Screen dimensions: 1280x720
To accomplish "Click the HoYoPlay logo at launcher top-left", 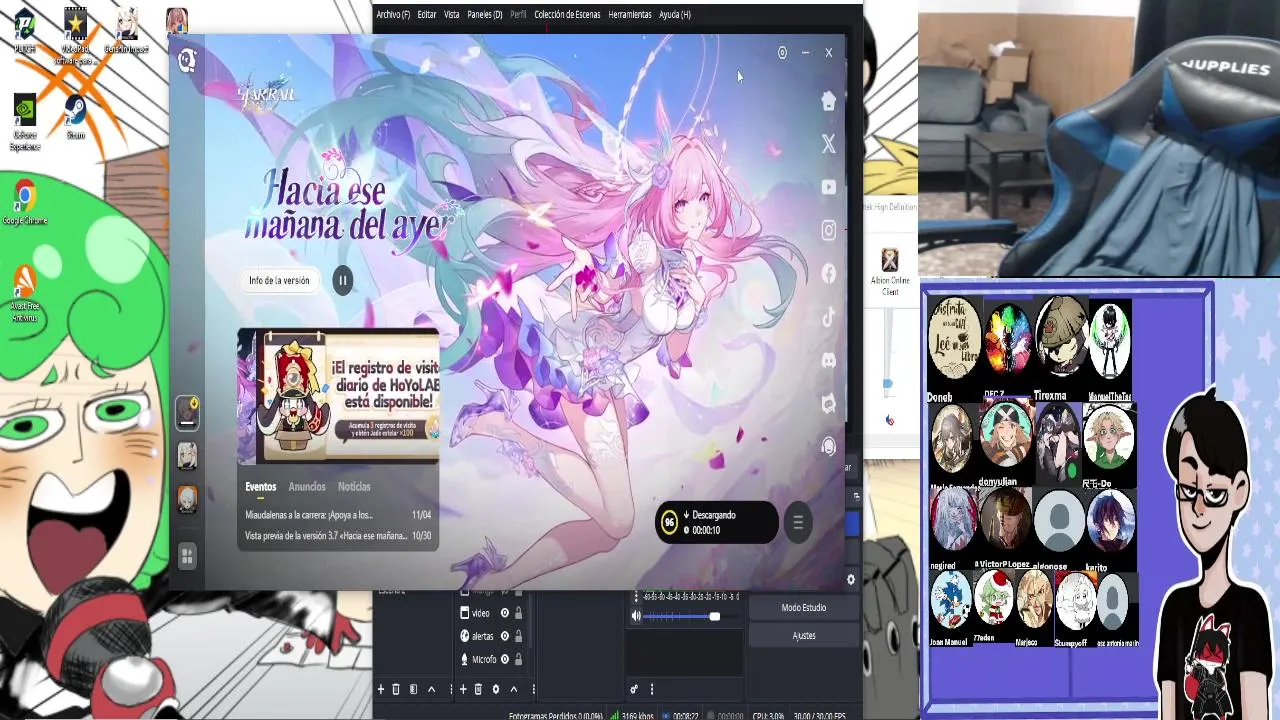I will [x=186, y=61].
